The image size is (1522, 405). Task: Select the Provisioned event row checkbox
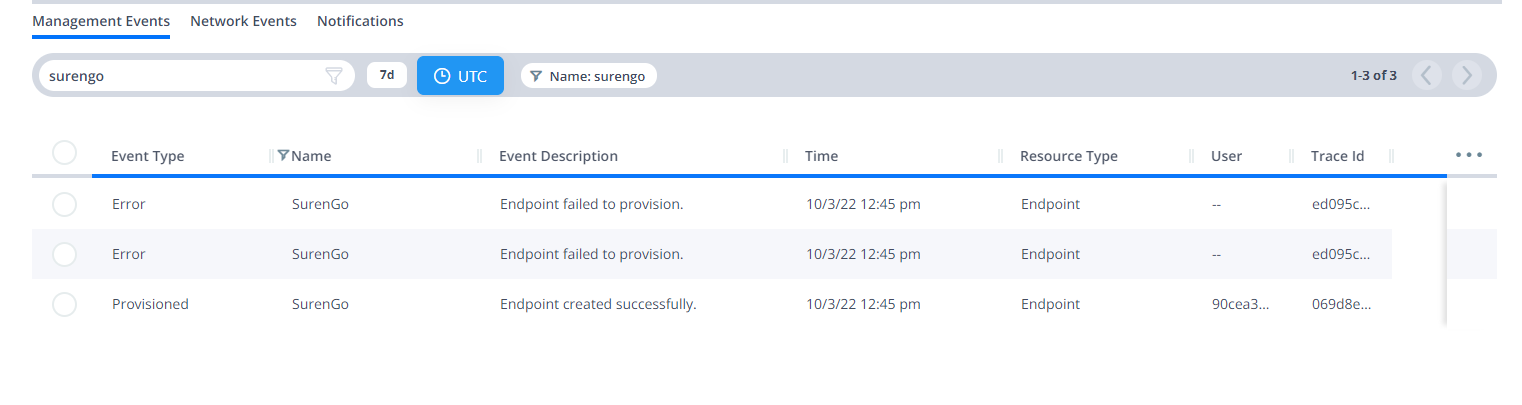tap(64, 304)
